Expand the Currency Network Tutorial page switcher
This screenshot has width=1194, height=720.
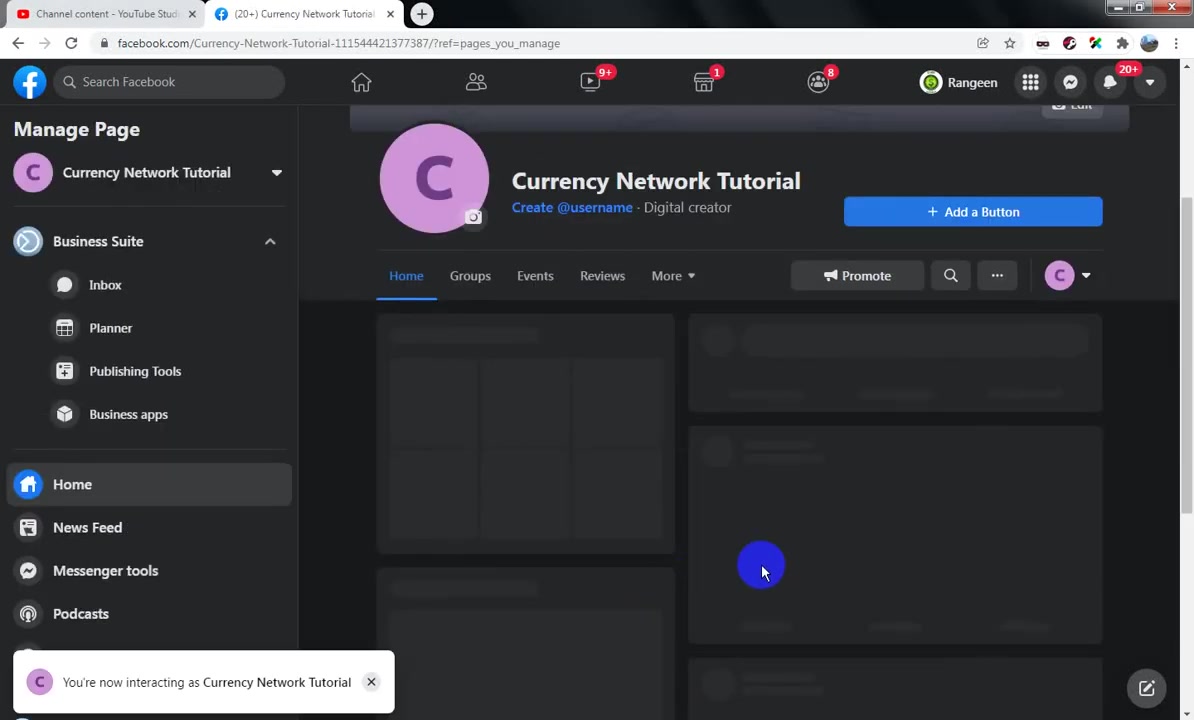(276, 173)
